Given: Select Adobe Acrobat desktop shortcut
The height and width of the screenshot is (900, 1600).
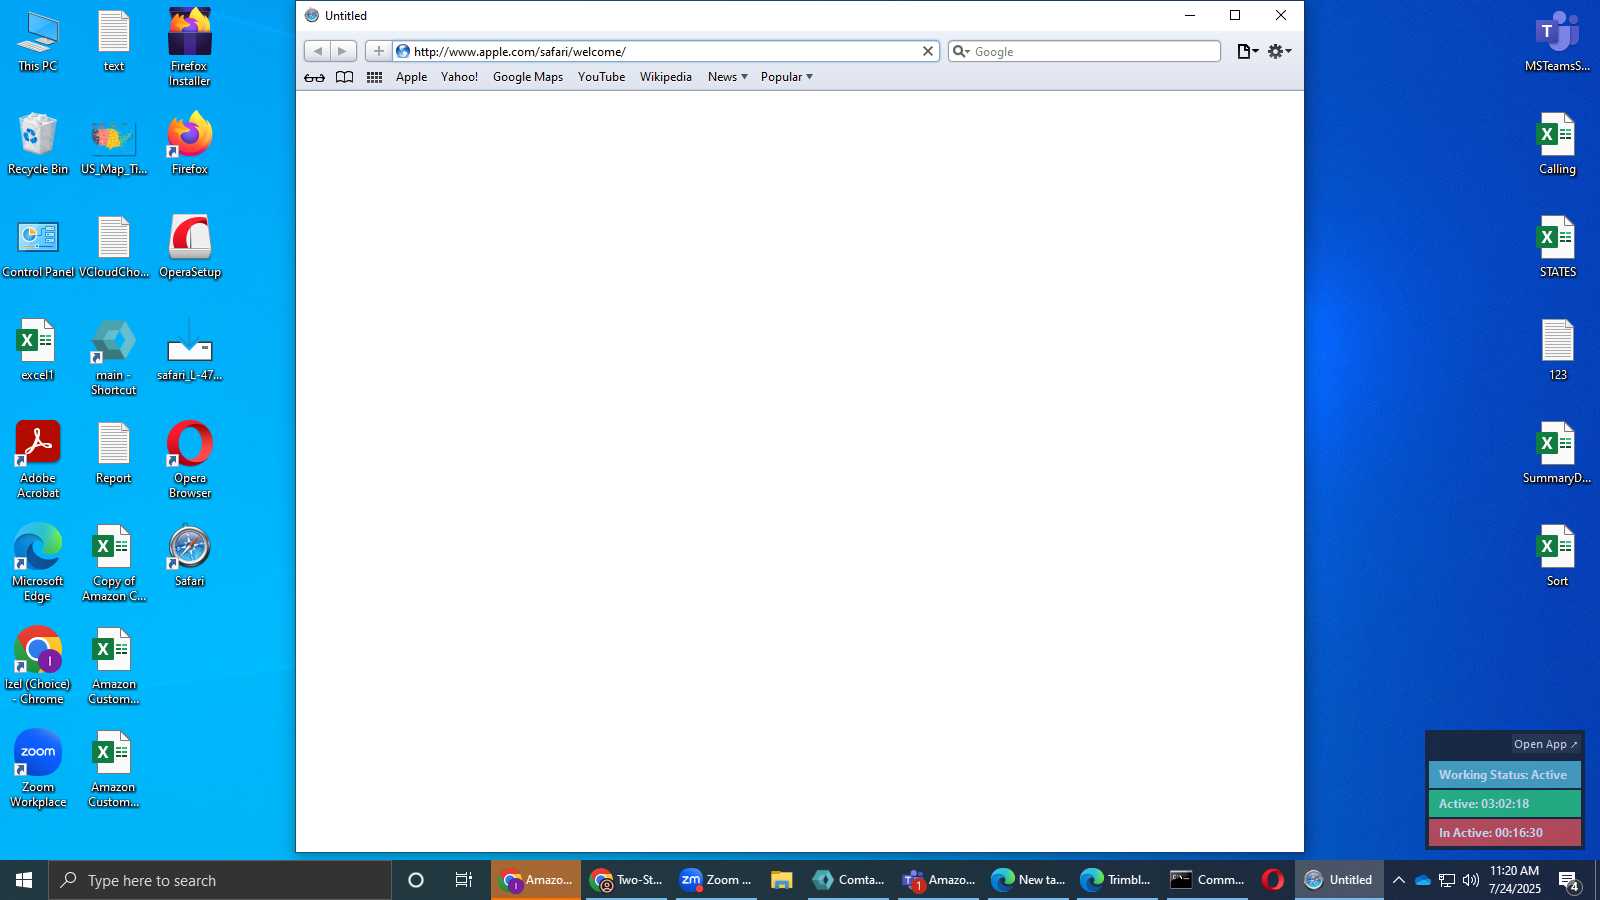Looking at the screenshot, I should pos(38,460).
